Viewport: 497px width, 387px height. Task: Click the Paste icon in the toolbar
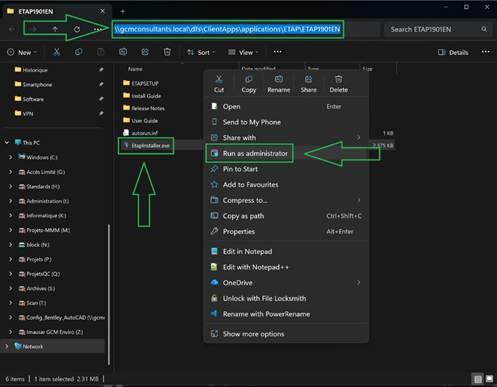(x=100, y=52)
